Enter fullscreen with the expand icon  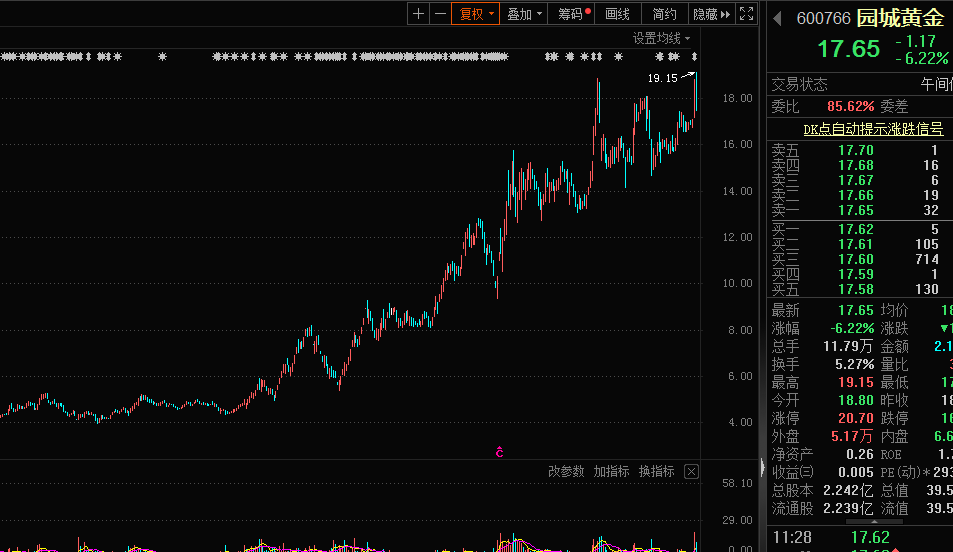click(x=746, y=14)
